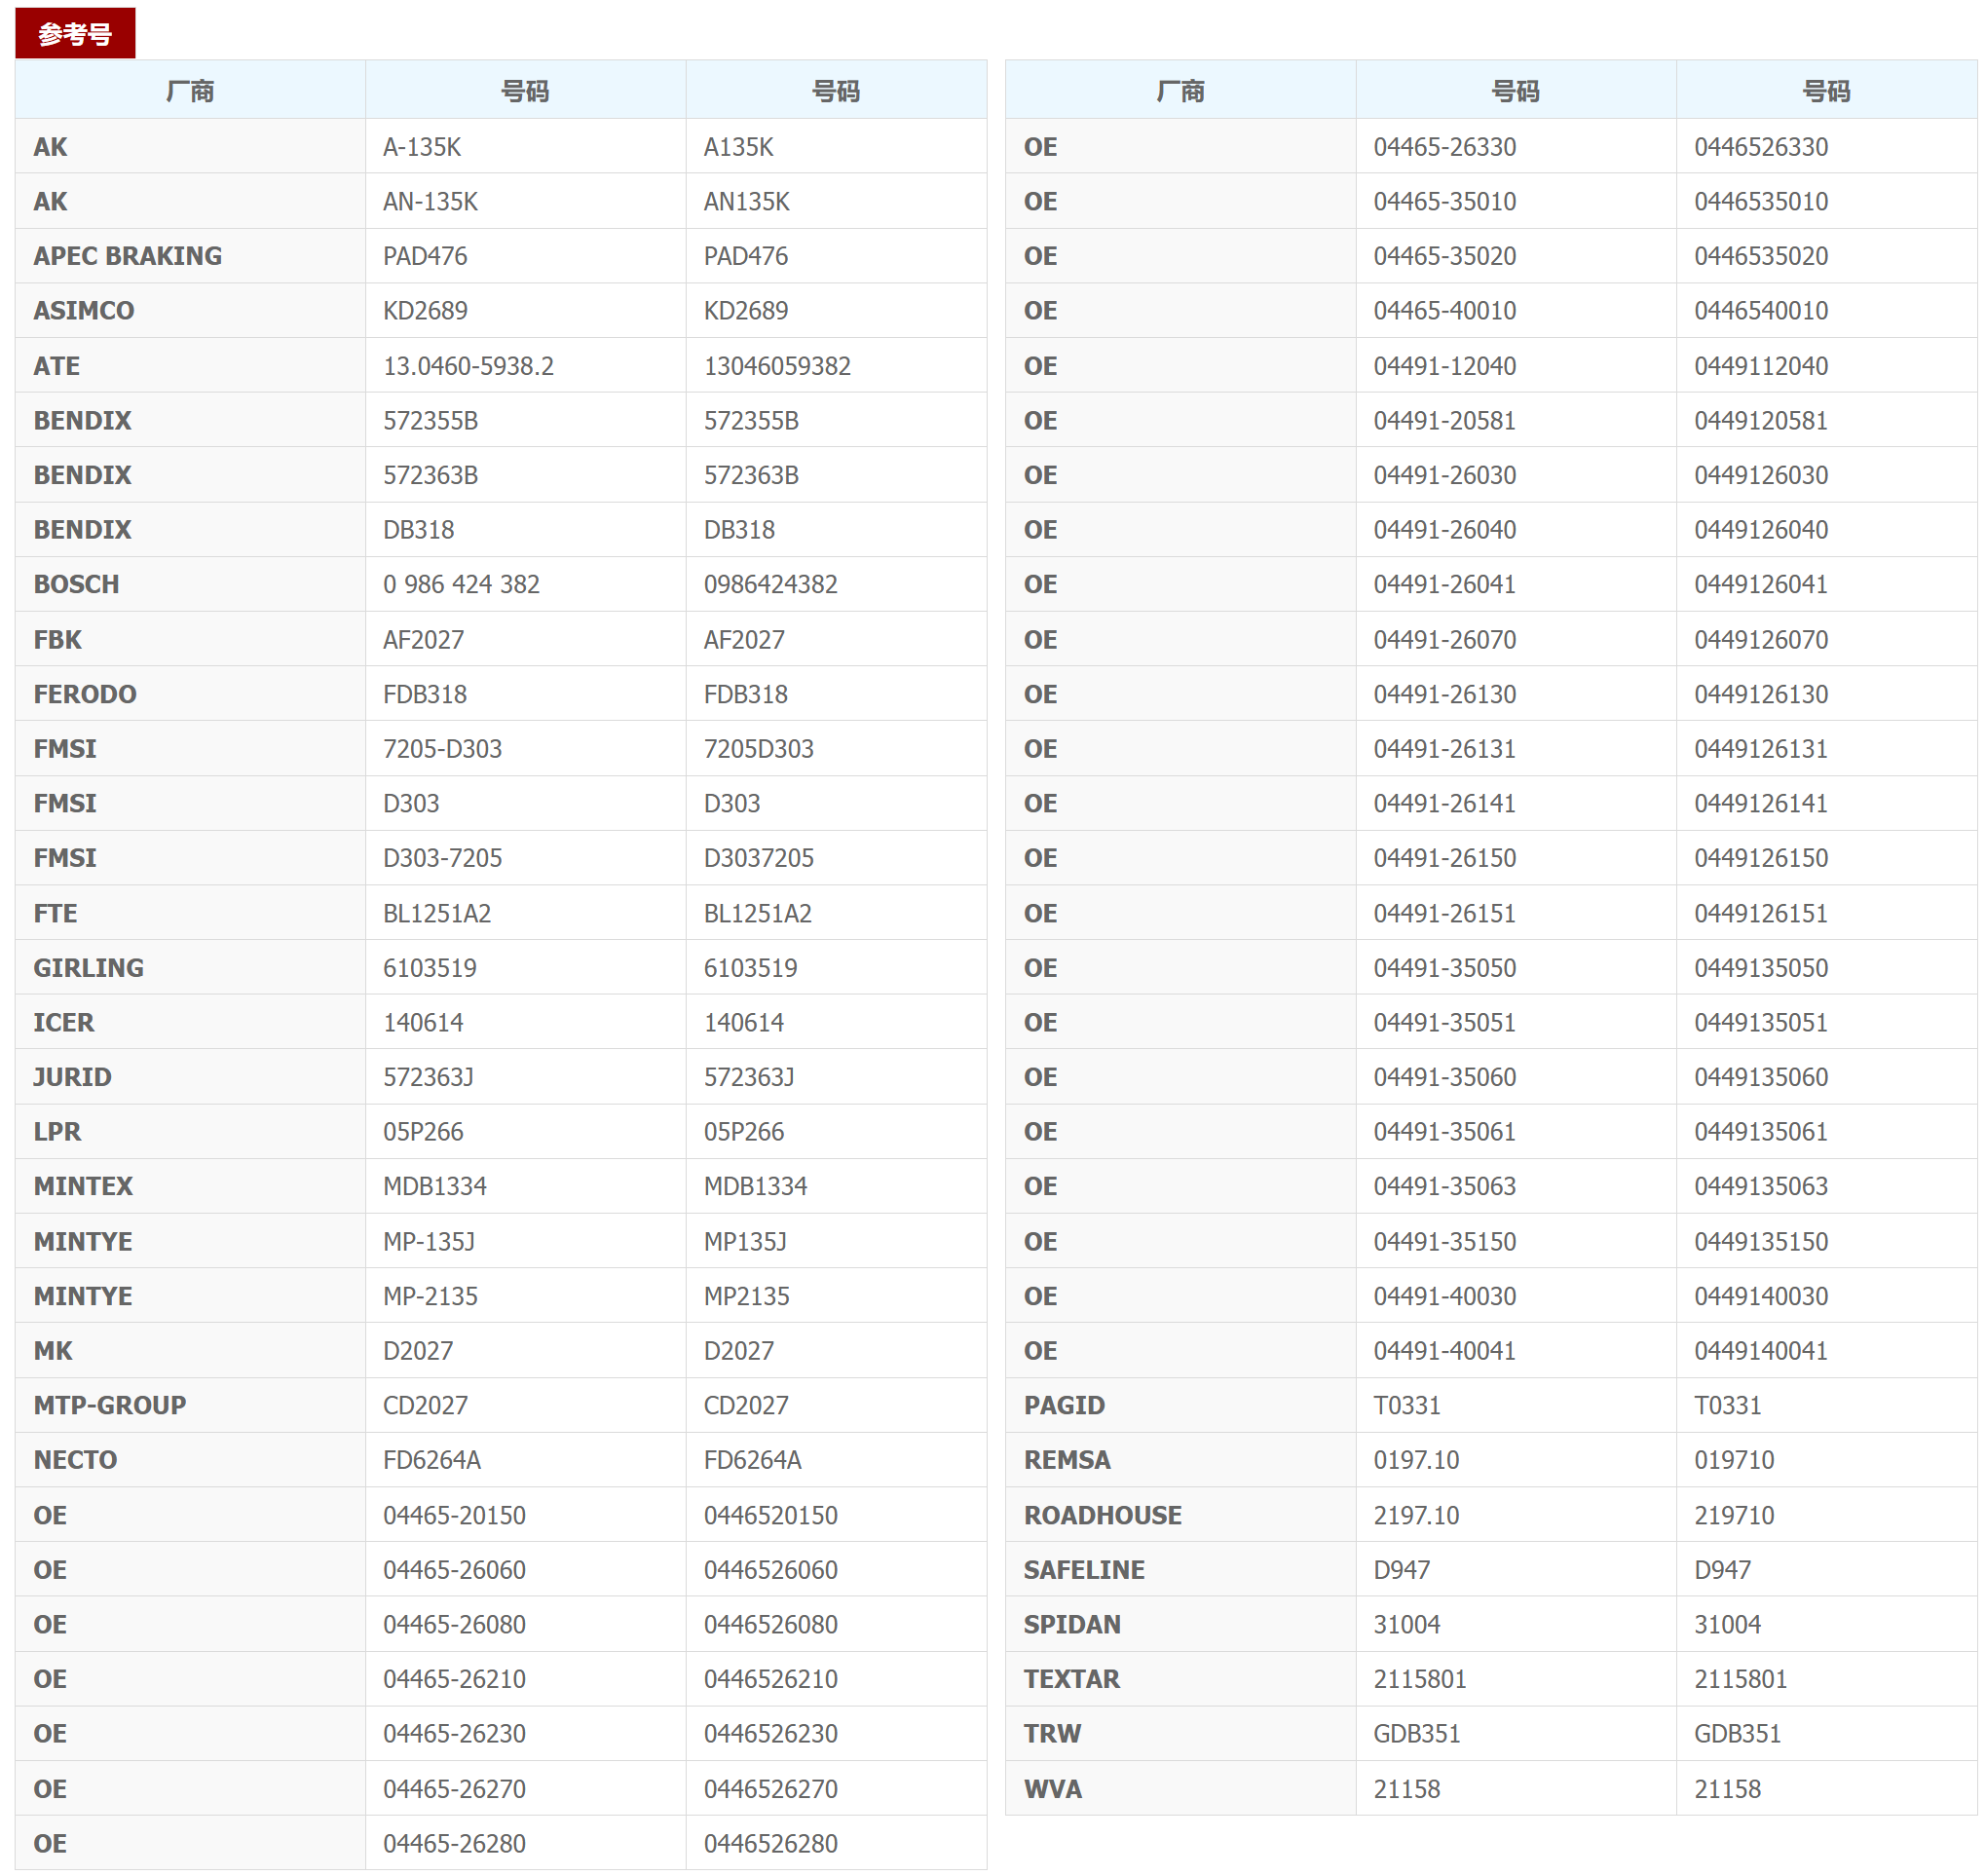Click TRW part number GDB351 in first column

[1416, 1733]
